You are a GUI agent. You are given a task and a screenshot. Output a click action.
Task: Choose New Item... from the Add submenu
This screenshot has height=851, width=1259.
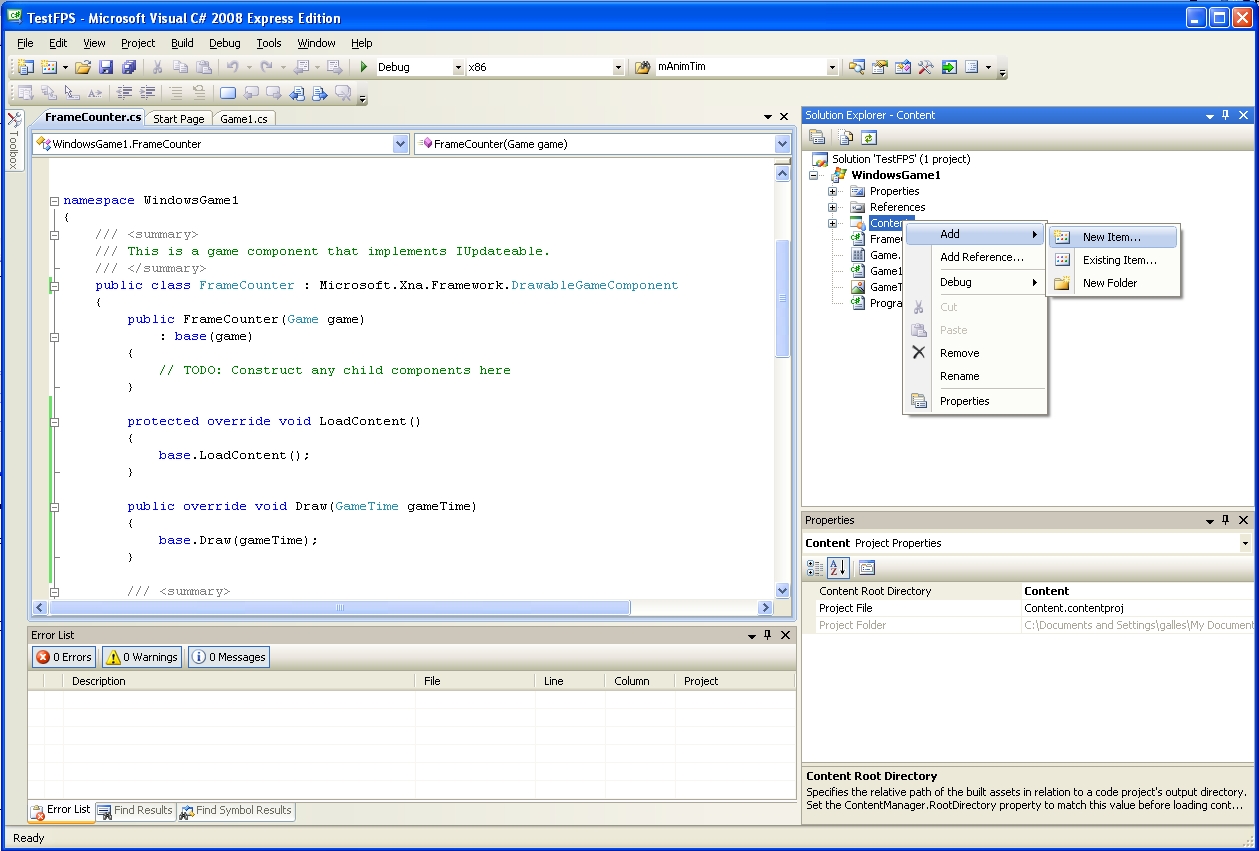click(1113, 237)
